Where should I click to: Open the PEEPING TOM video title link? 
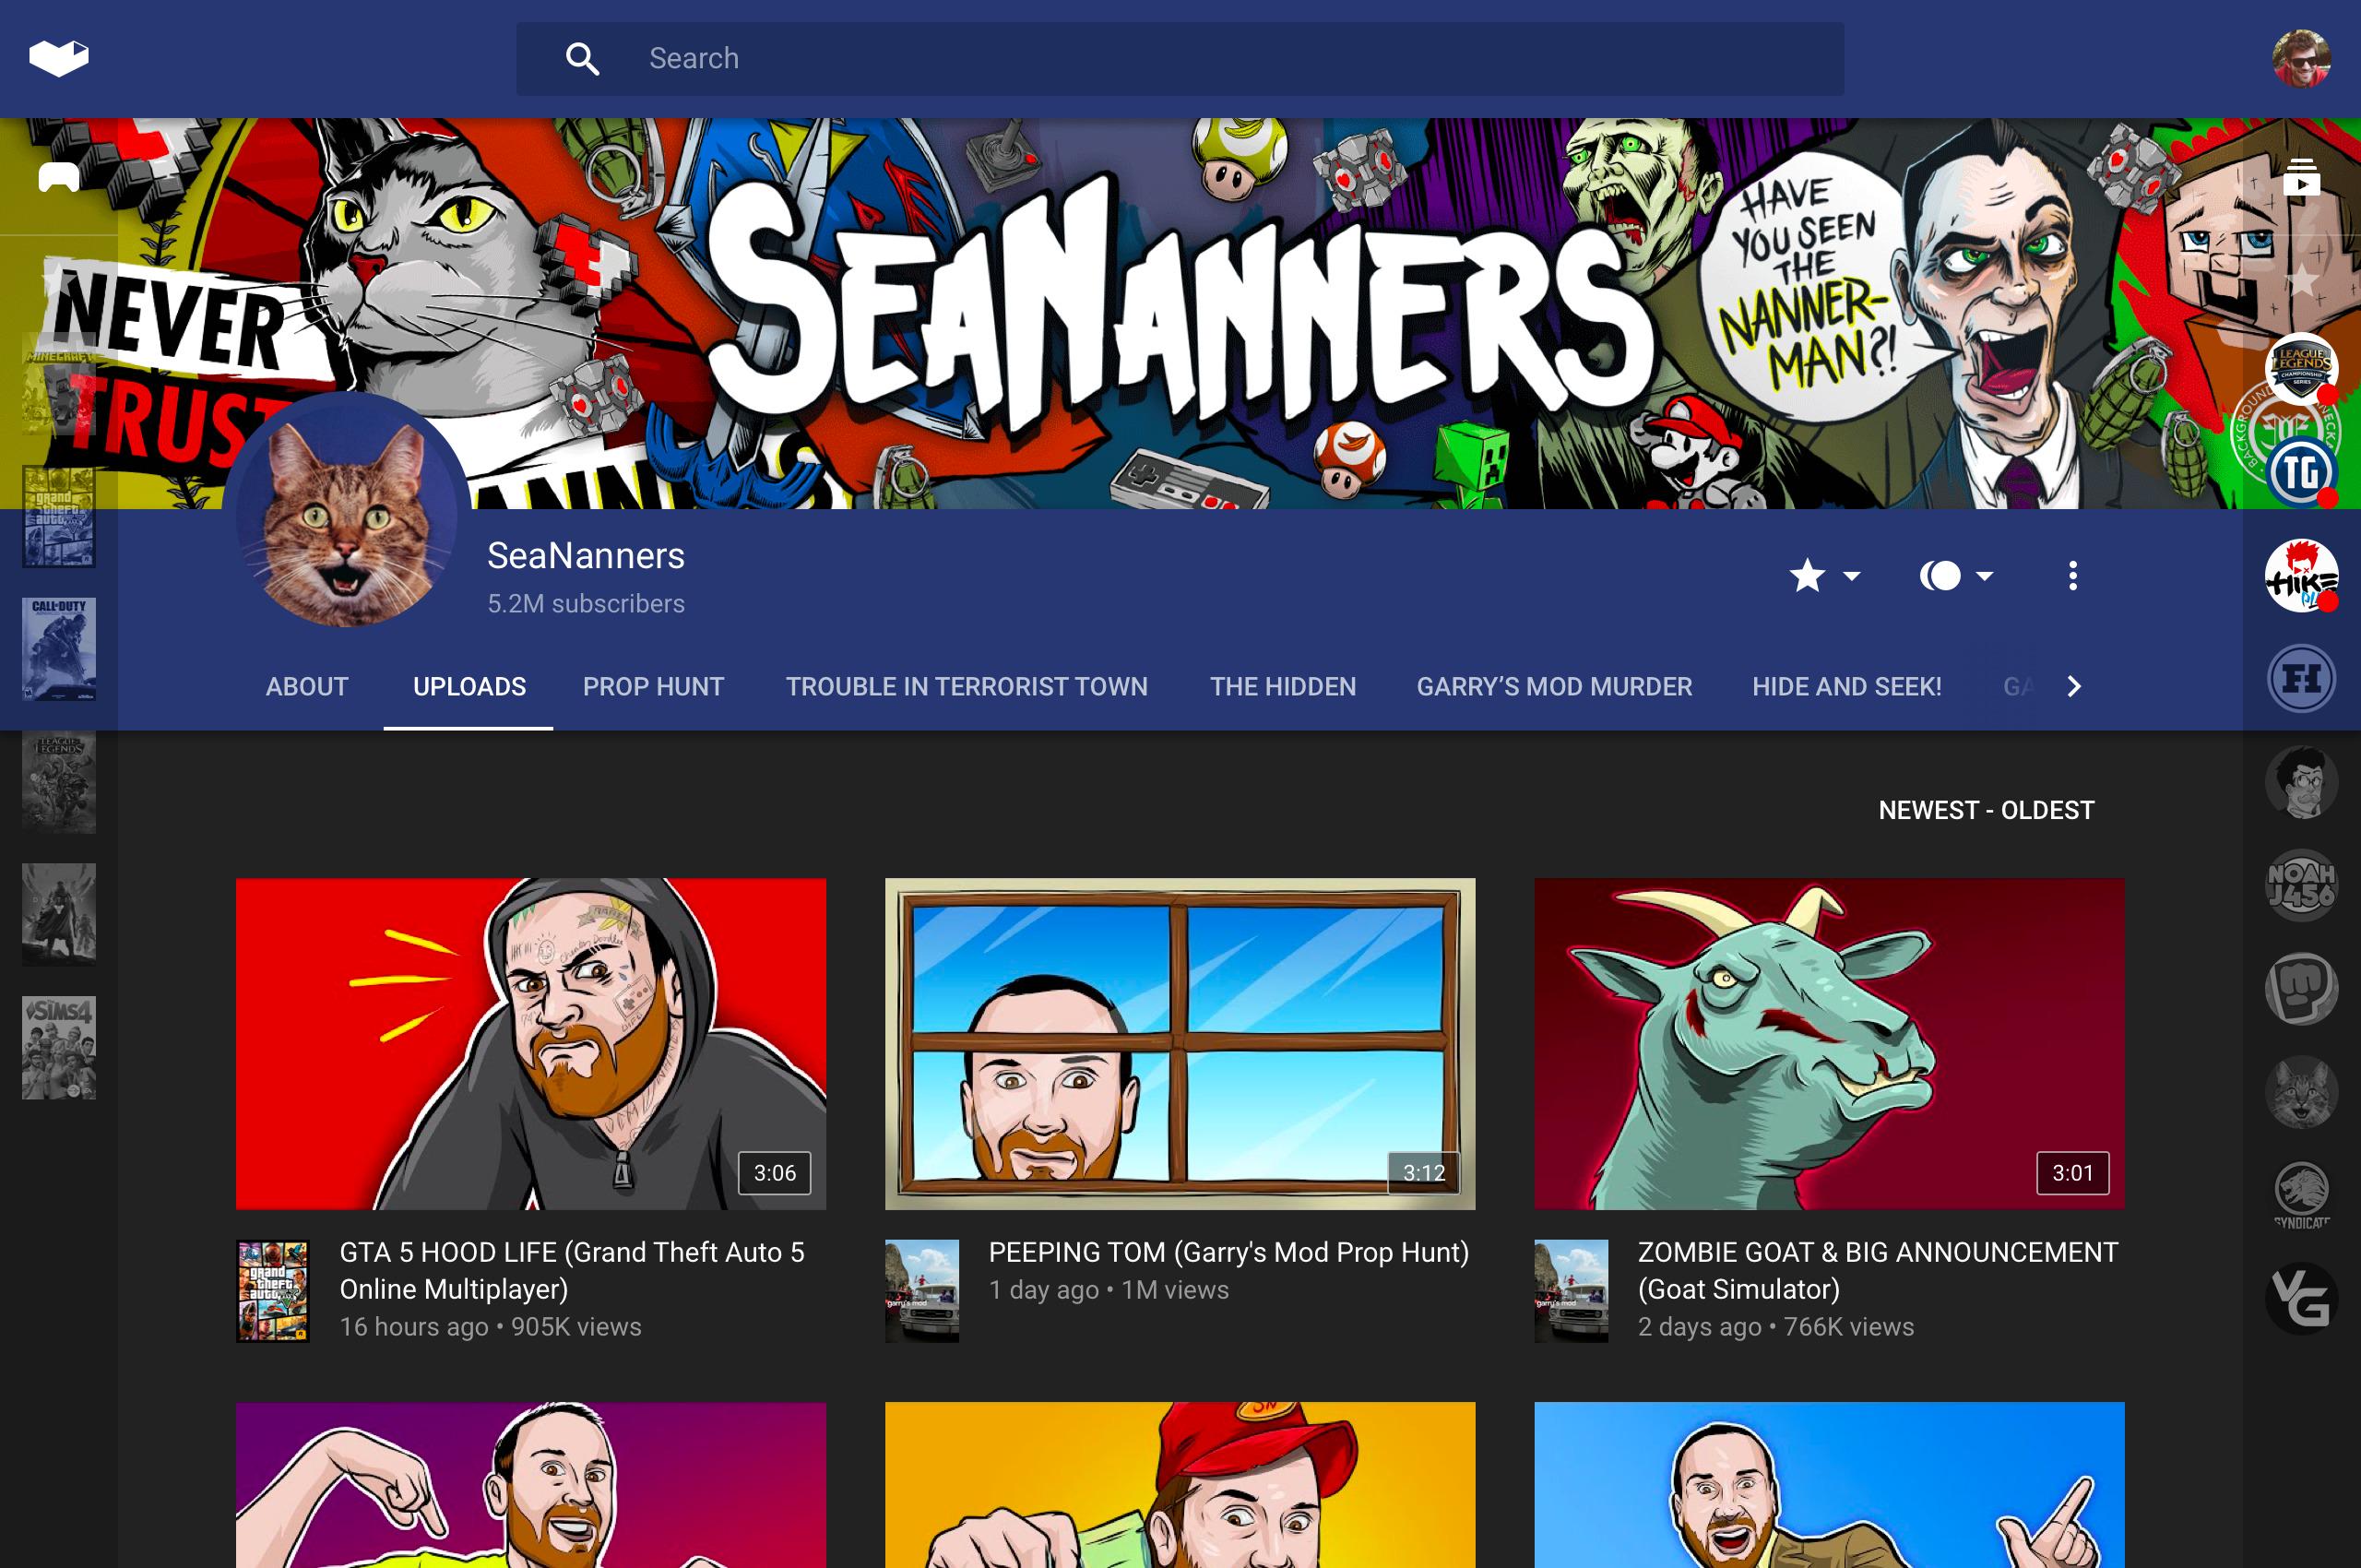[1228, 1252]
